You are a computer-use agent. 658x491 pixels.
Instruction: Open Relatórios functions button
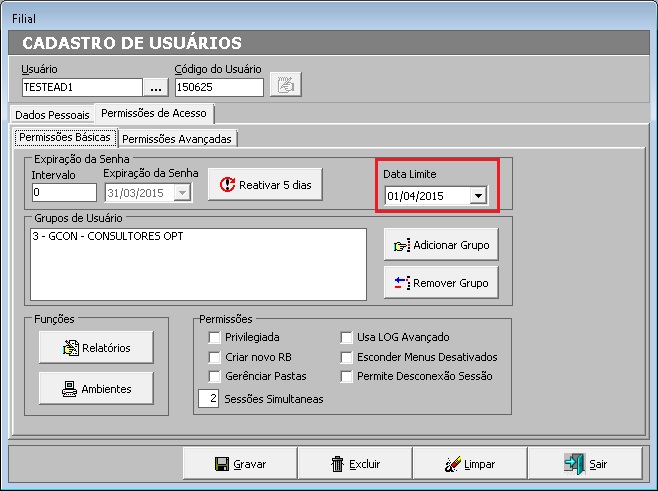click(x=95, y=348)
